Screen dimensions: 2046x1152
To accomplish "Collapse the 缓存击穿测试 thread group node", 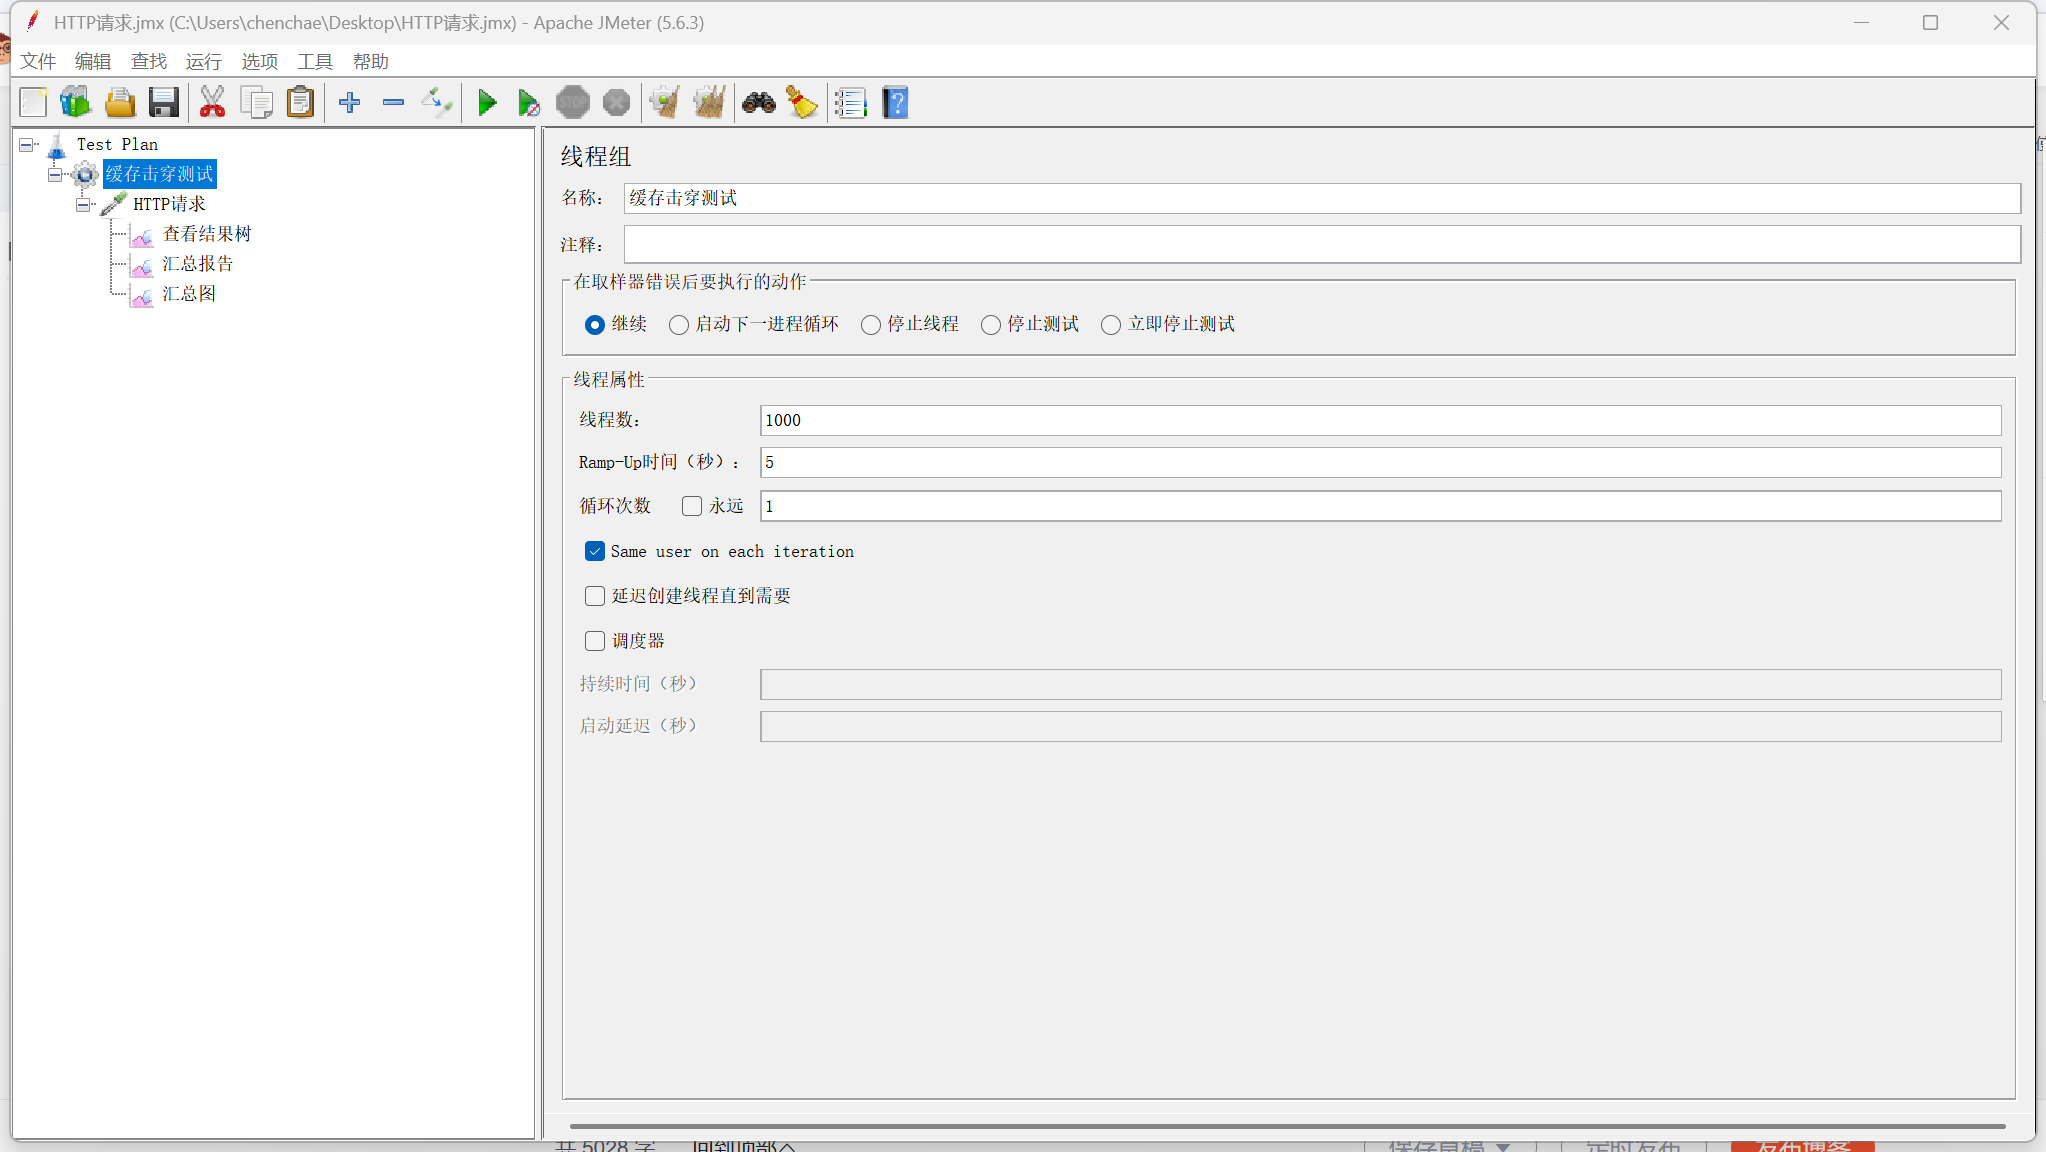I will coord(55,174).
